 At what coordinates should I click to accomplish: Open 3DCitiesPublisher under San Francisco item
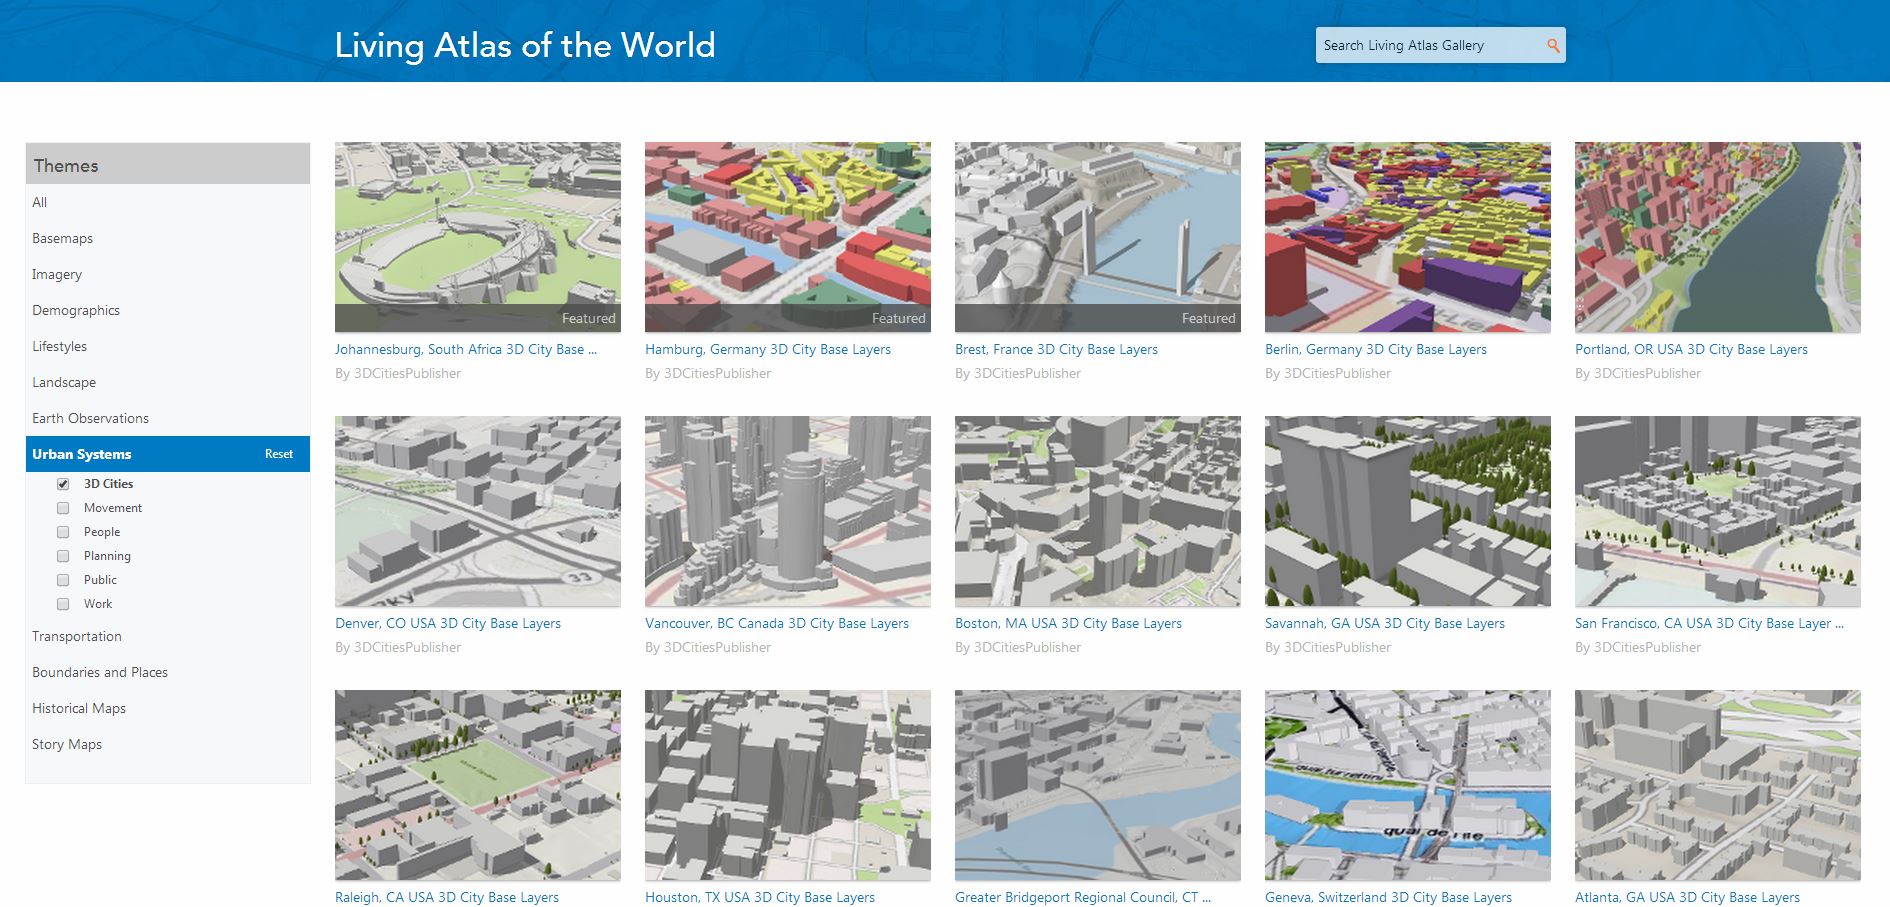click(1648, 647)
